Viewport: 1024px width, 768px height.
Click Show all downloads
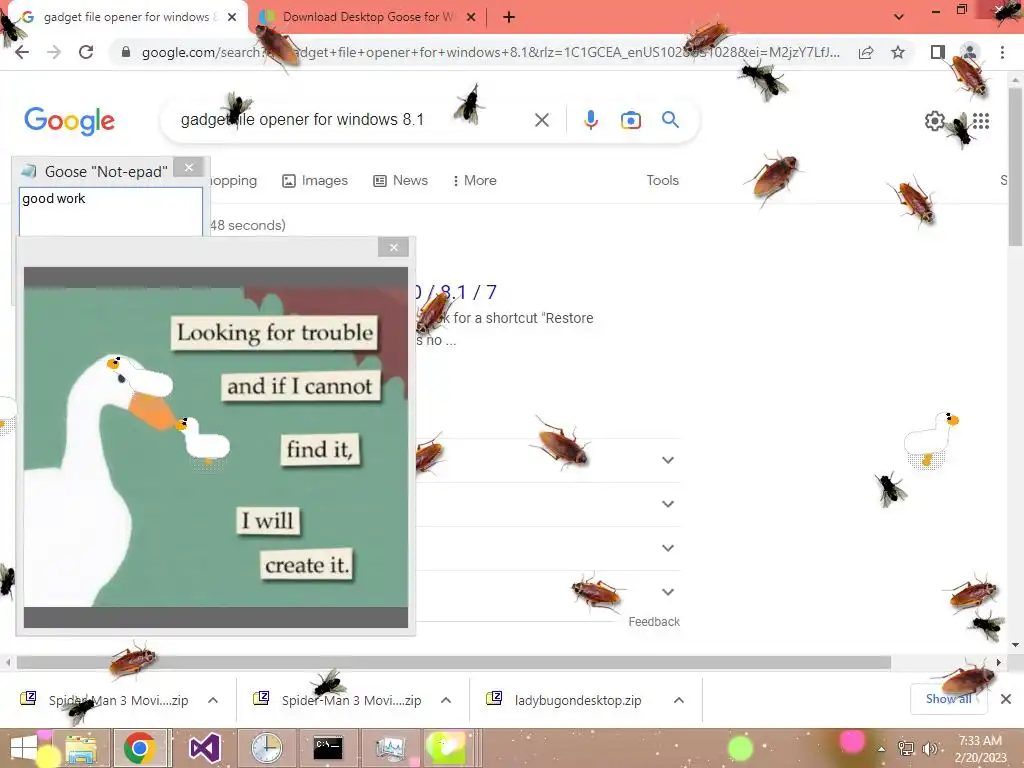pos(949,699)
